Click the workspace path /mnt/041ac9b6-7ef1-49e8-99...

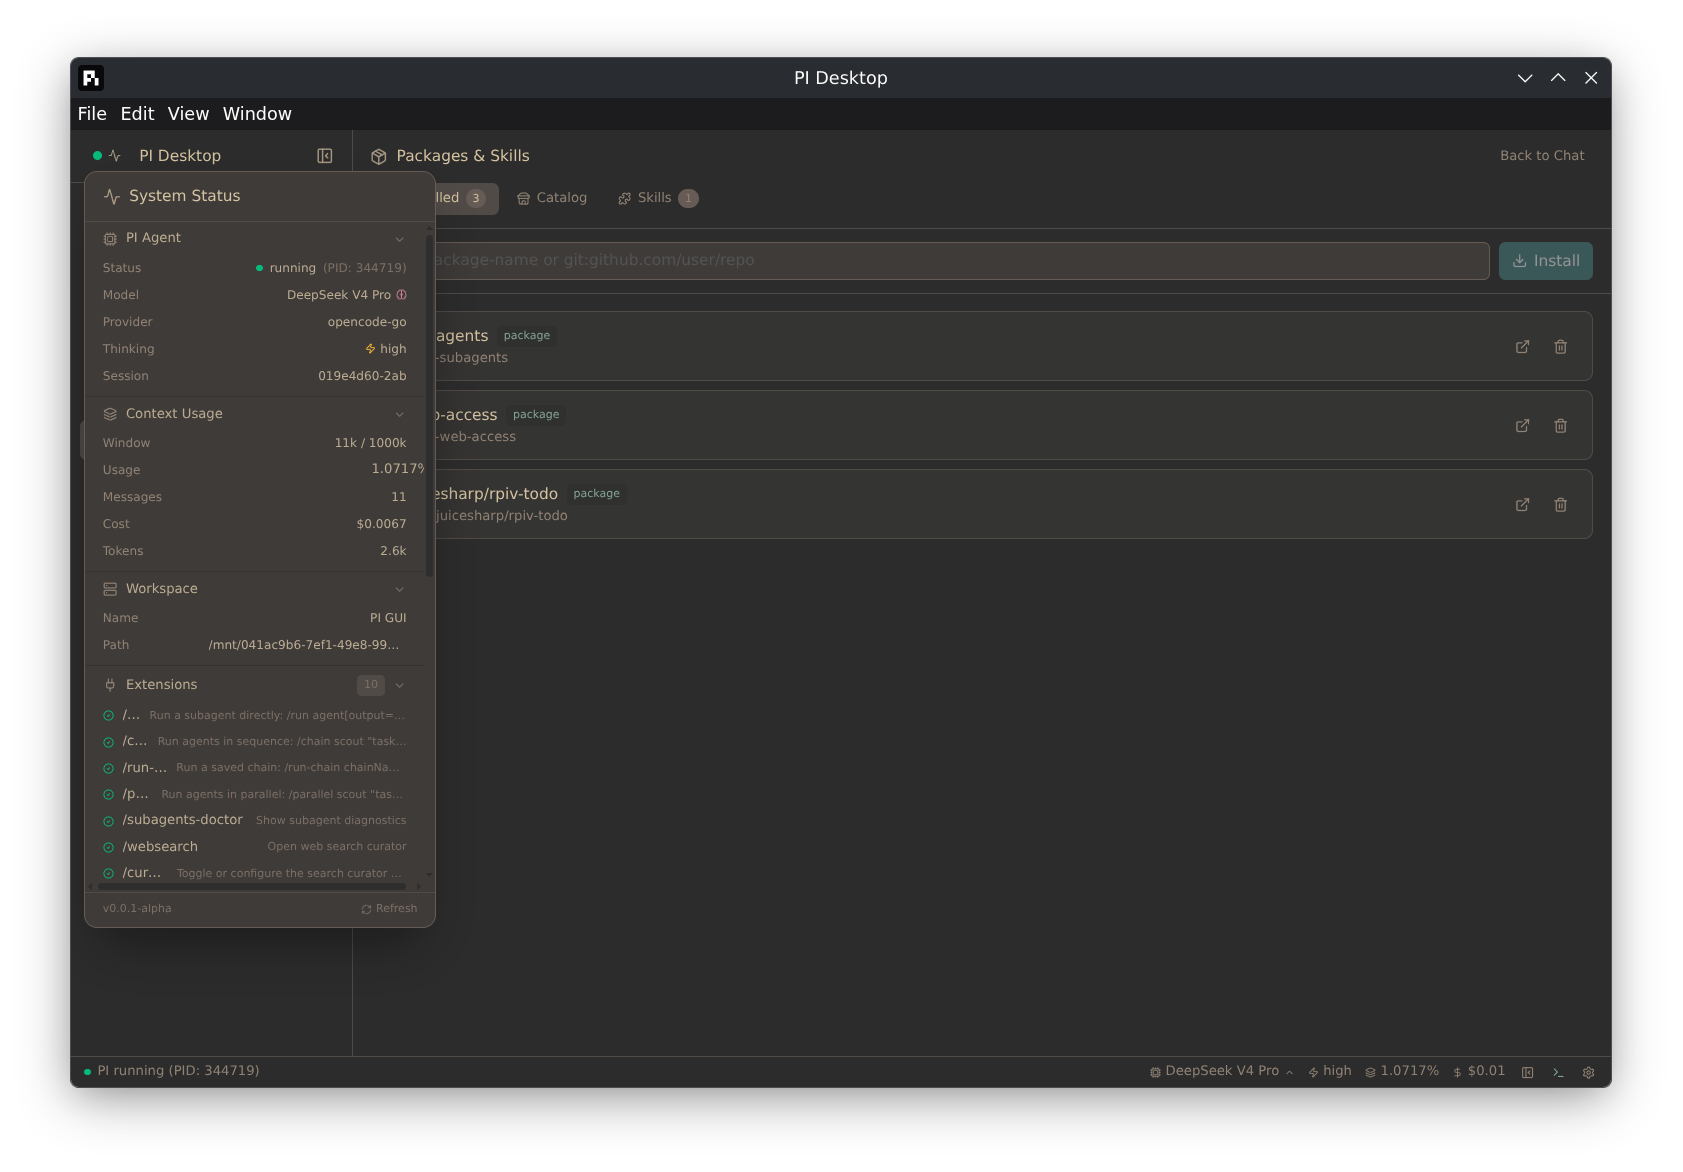(x=304, y=645)
